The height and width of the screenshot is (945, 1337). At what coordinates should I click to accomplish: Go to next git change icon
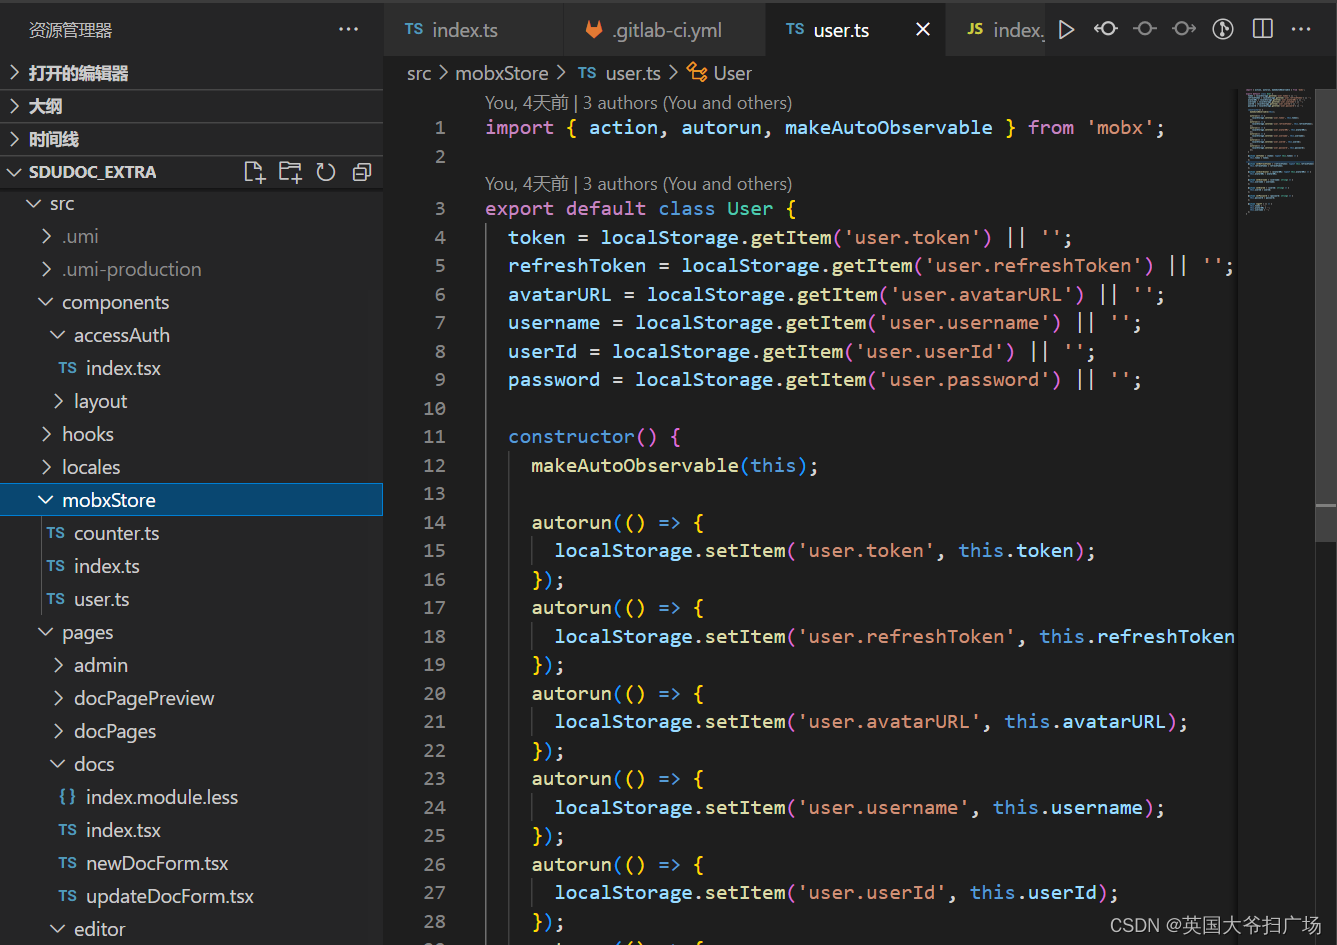click(x=1184, y=29)
